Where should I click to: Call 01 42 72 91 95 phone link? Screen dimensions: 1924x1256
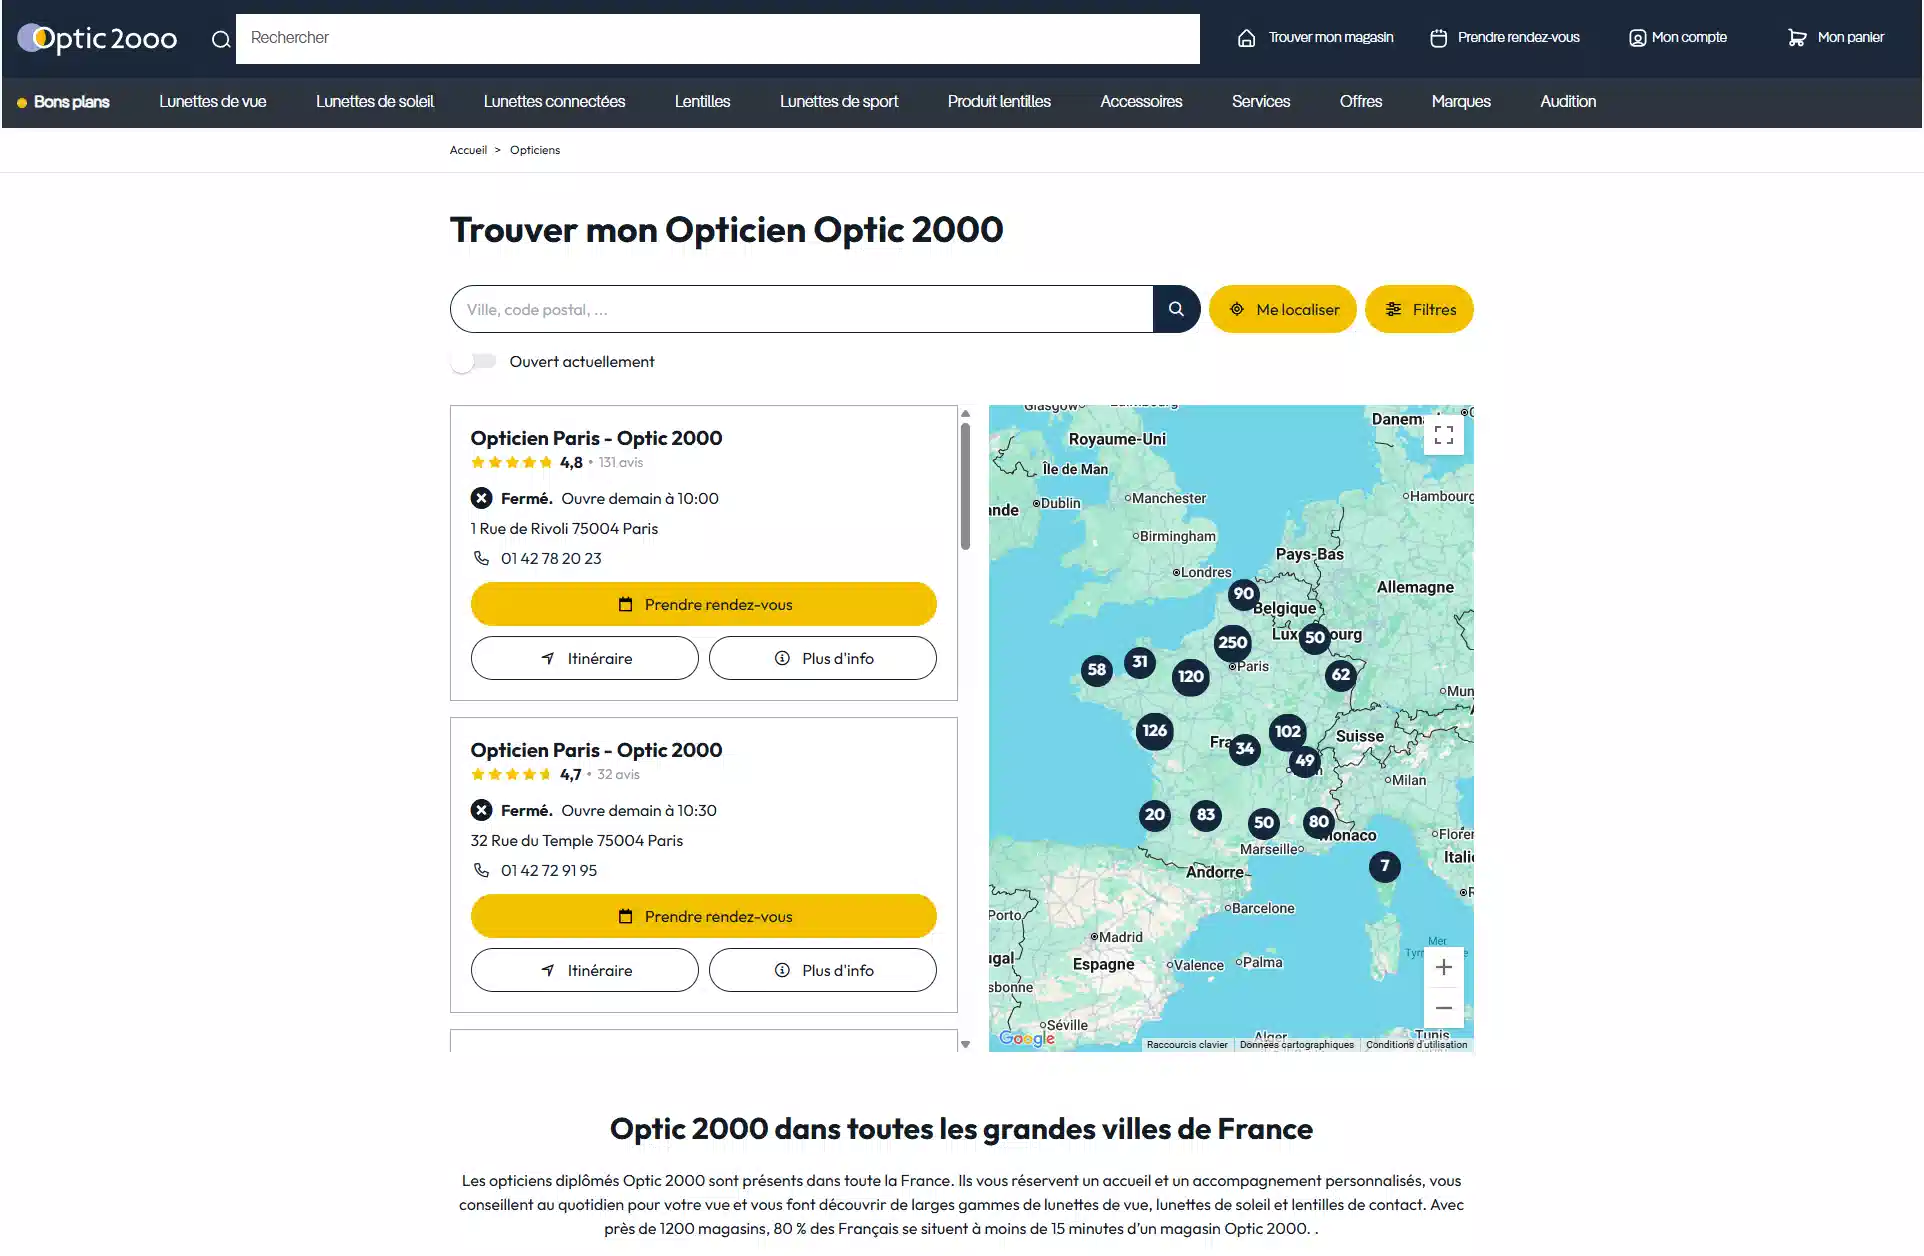tap(549, 871)
